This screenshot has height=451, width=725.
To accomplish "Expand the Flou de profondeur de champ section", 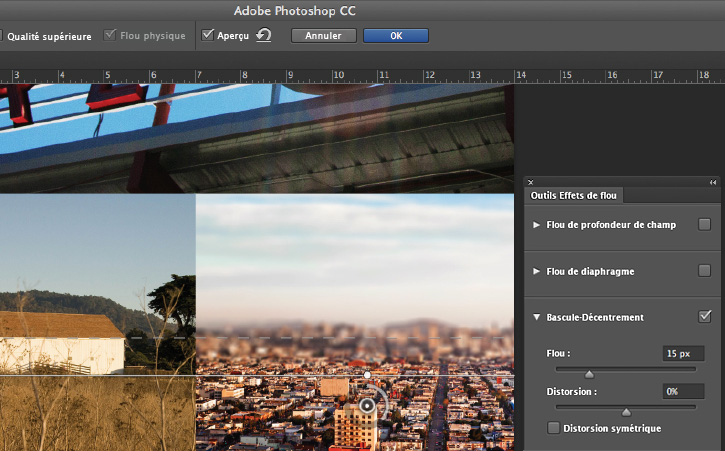I will [537, 225].
